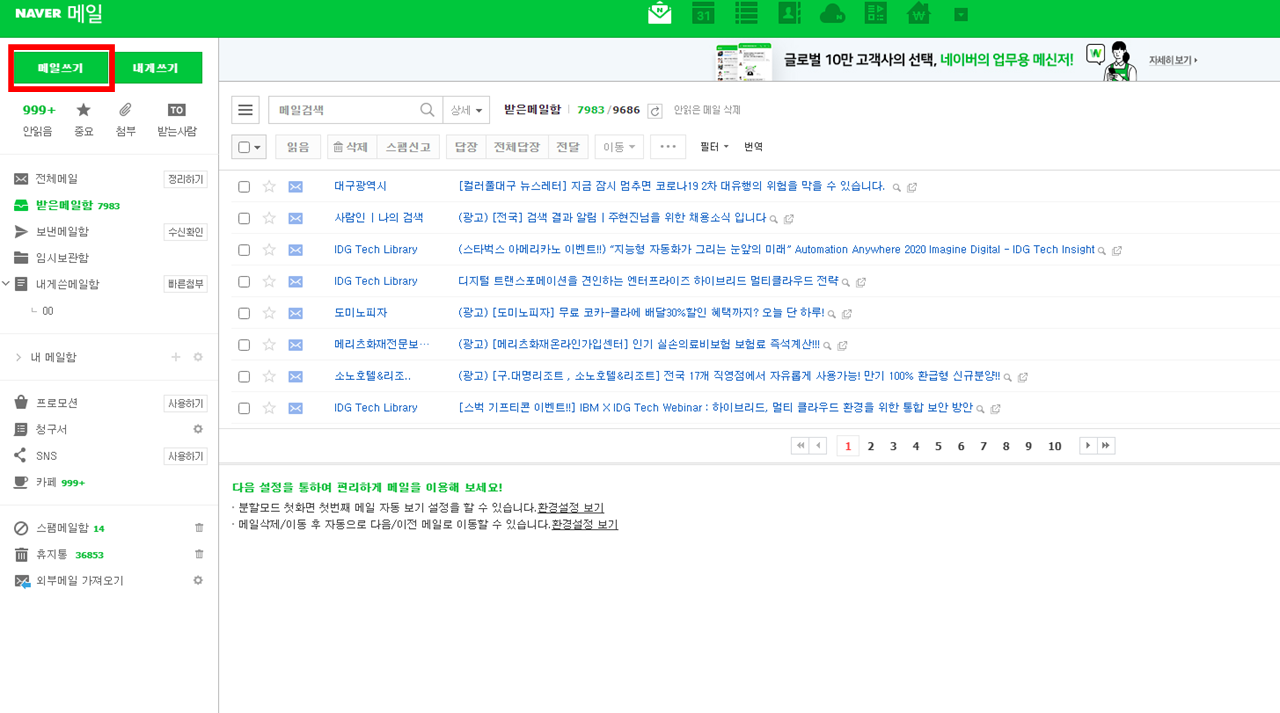The height and width of the screenshot is (713, 1280).
Task: Check the 사람인 mail checkbox
Action: tap(244, 218)
